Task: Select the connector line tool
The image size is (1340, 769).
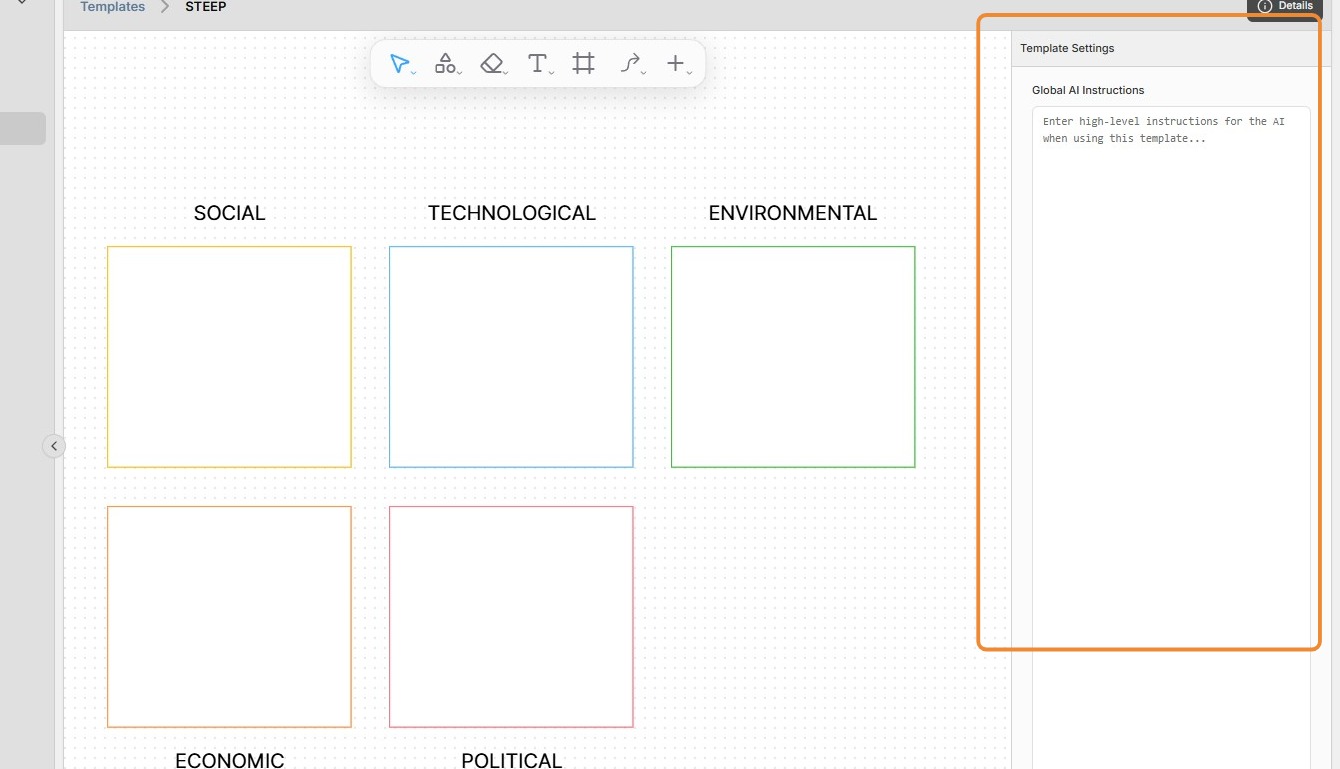Action: tap(630, 64)
